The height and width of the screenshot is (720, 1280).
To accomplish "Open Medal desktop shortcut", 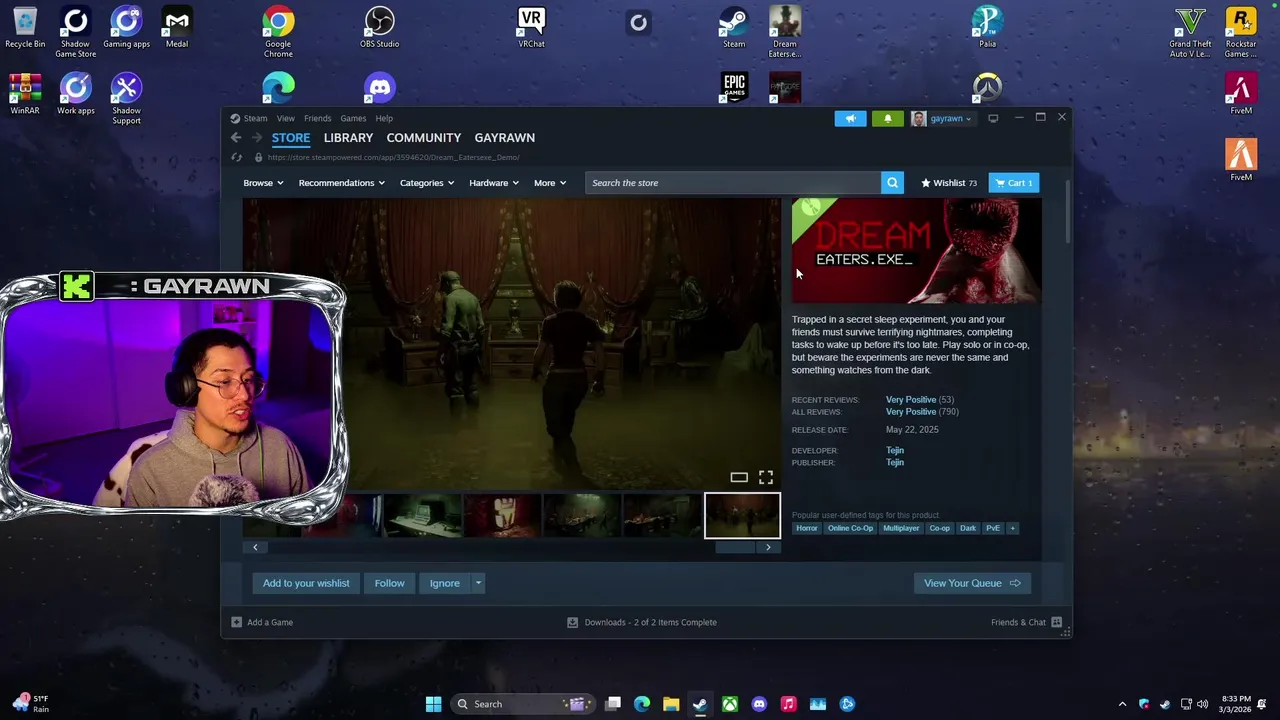I will point(177,27).
